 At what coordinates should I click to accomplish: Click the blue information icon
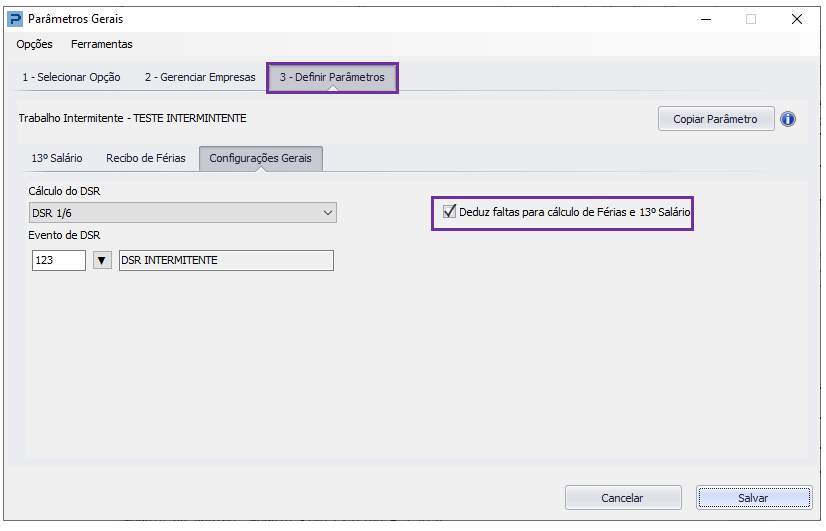pyautogui.click(x=788, y=119)
